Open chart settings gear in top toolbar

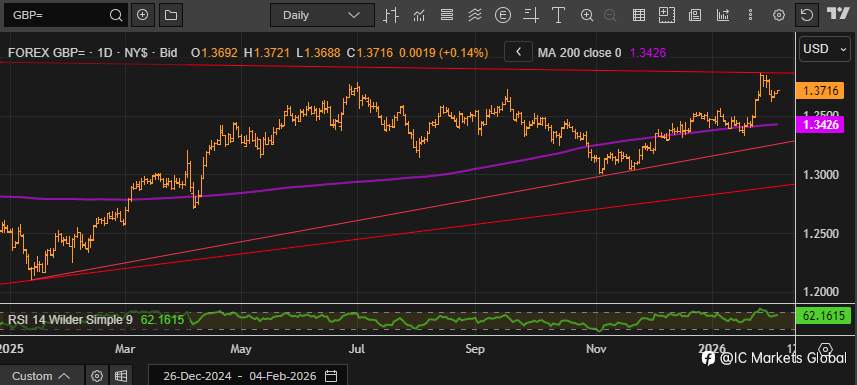pyautogui.click(x=779, y=15)
